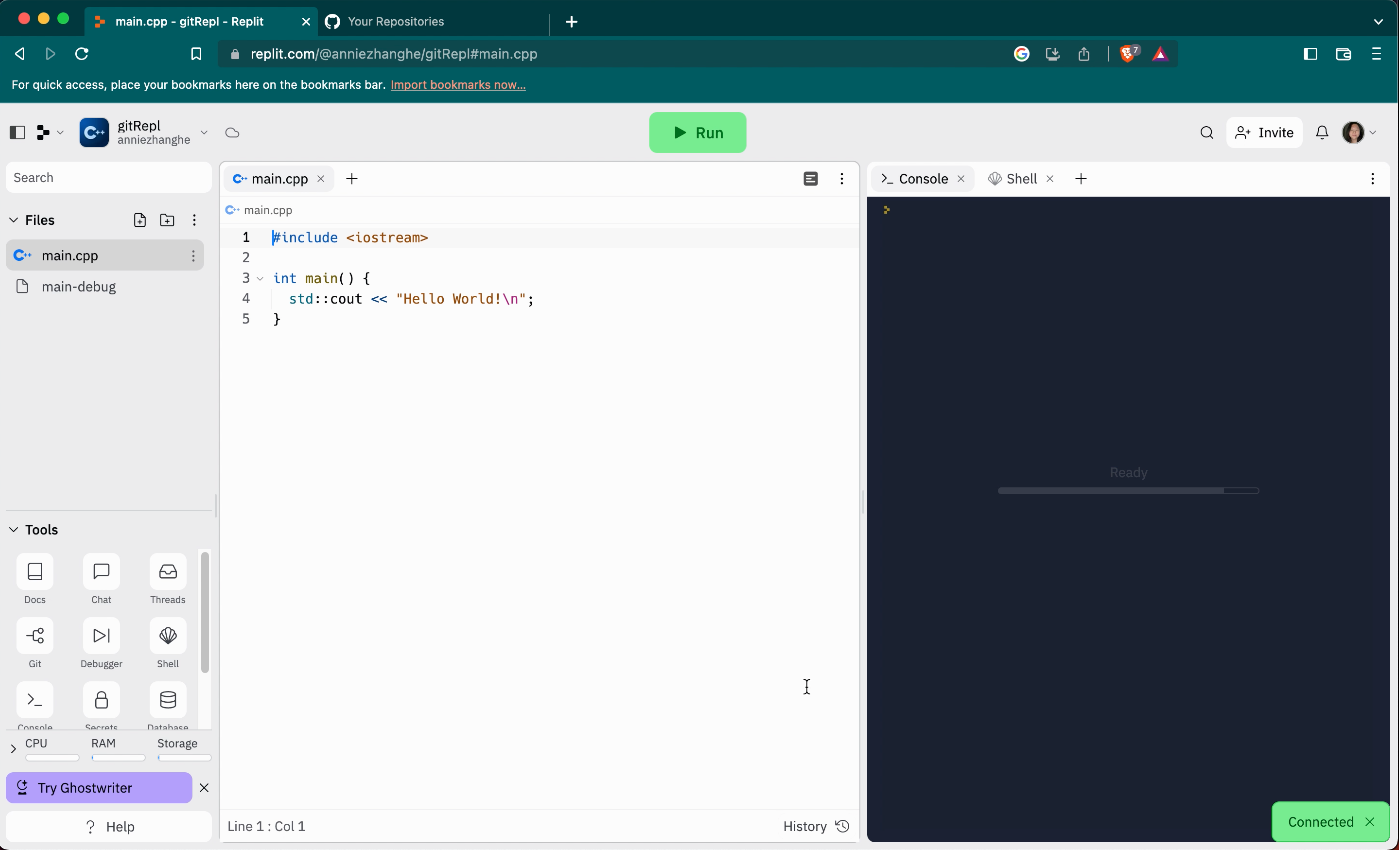
Task: Click inside the Search files field
Action: coord(108,177)
